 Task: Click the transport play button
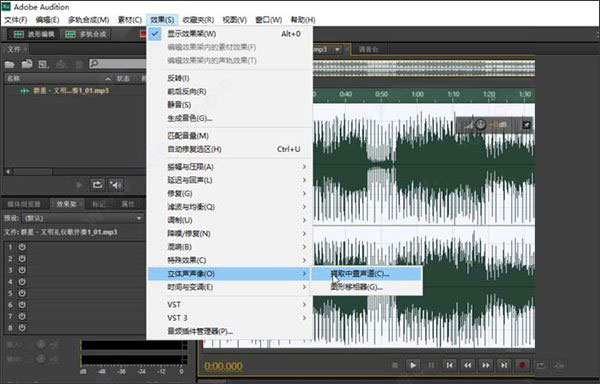412,365
